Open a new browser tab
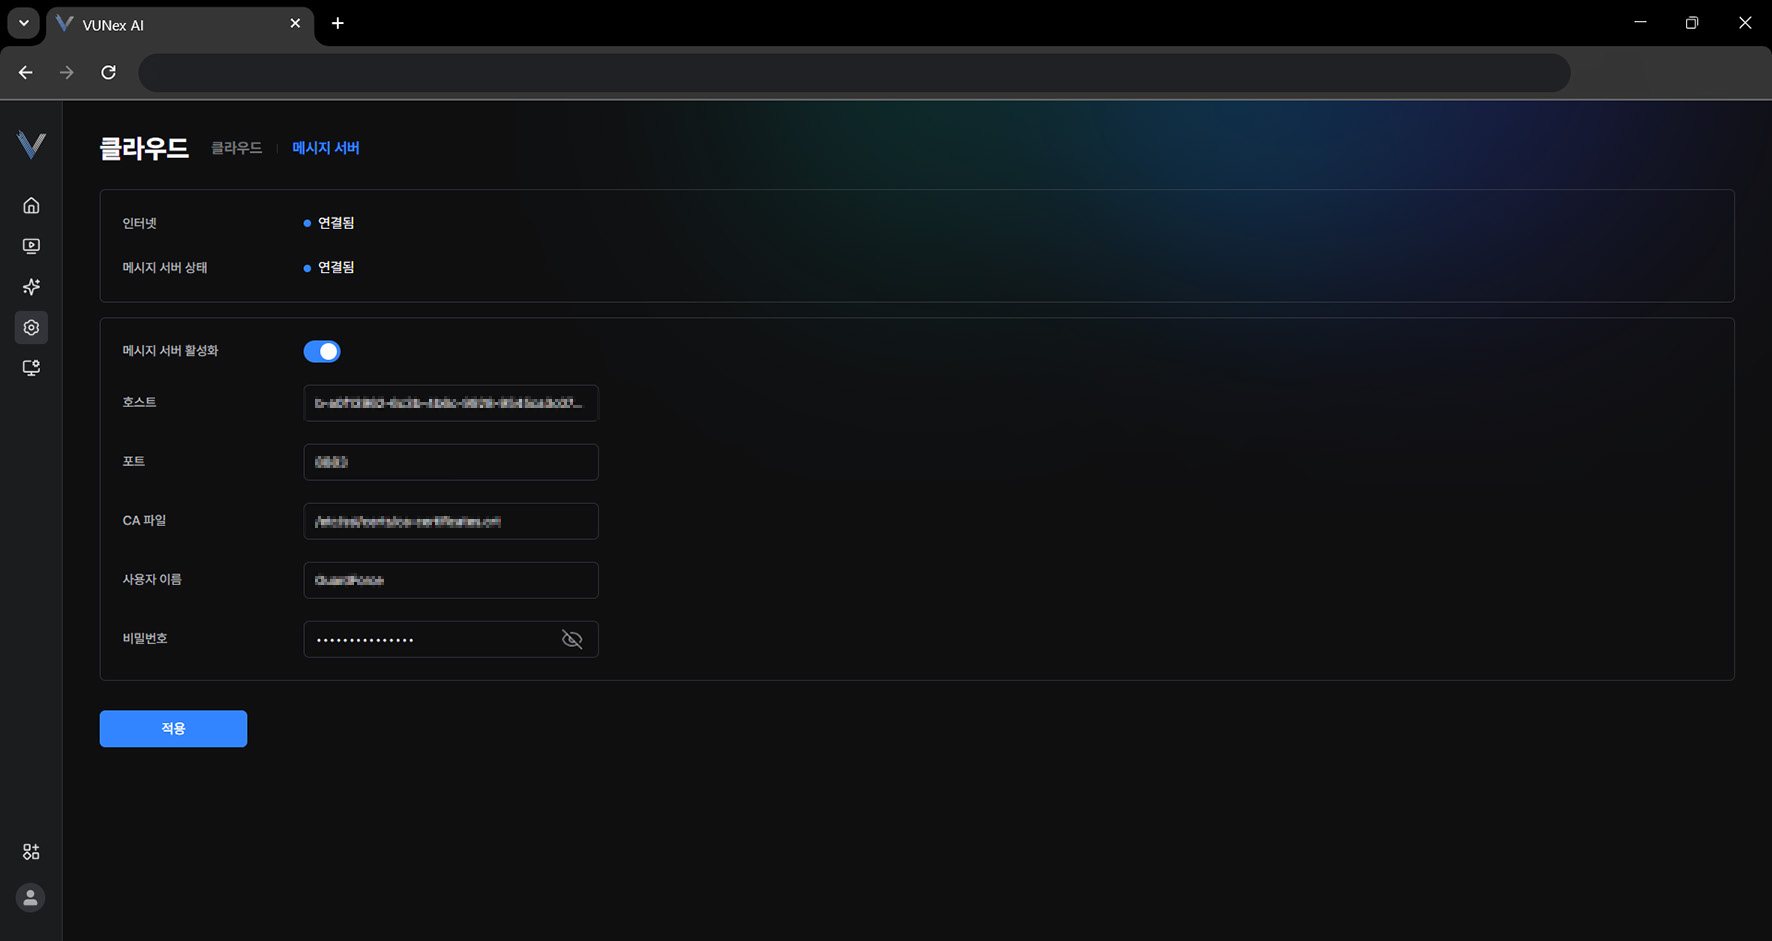 point(338,23)
